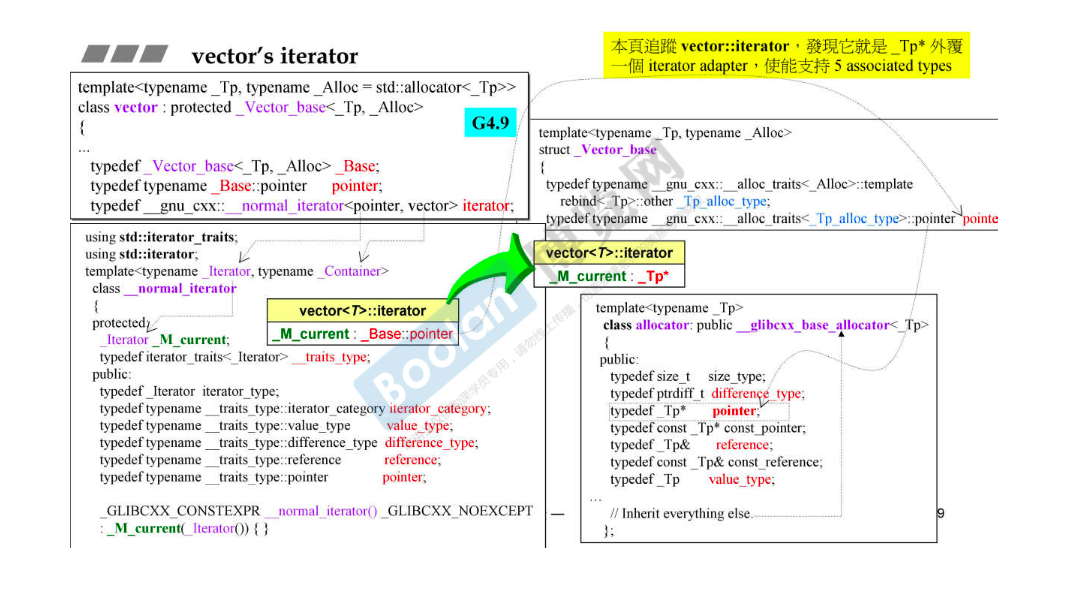Click the upper vector<T>::iterator yellow header
The height and width of the screenshot is (611, 1081).
pos(609,253)
